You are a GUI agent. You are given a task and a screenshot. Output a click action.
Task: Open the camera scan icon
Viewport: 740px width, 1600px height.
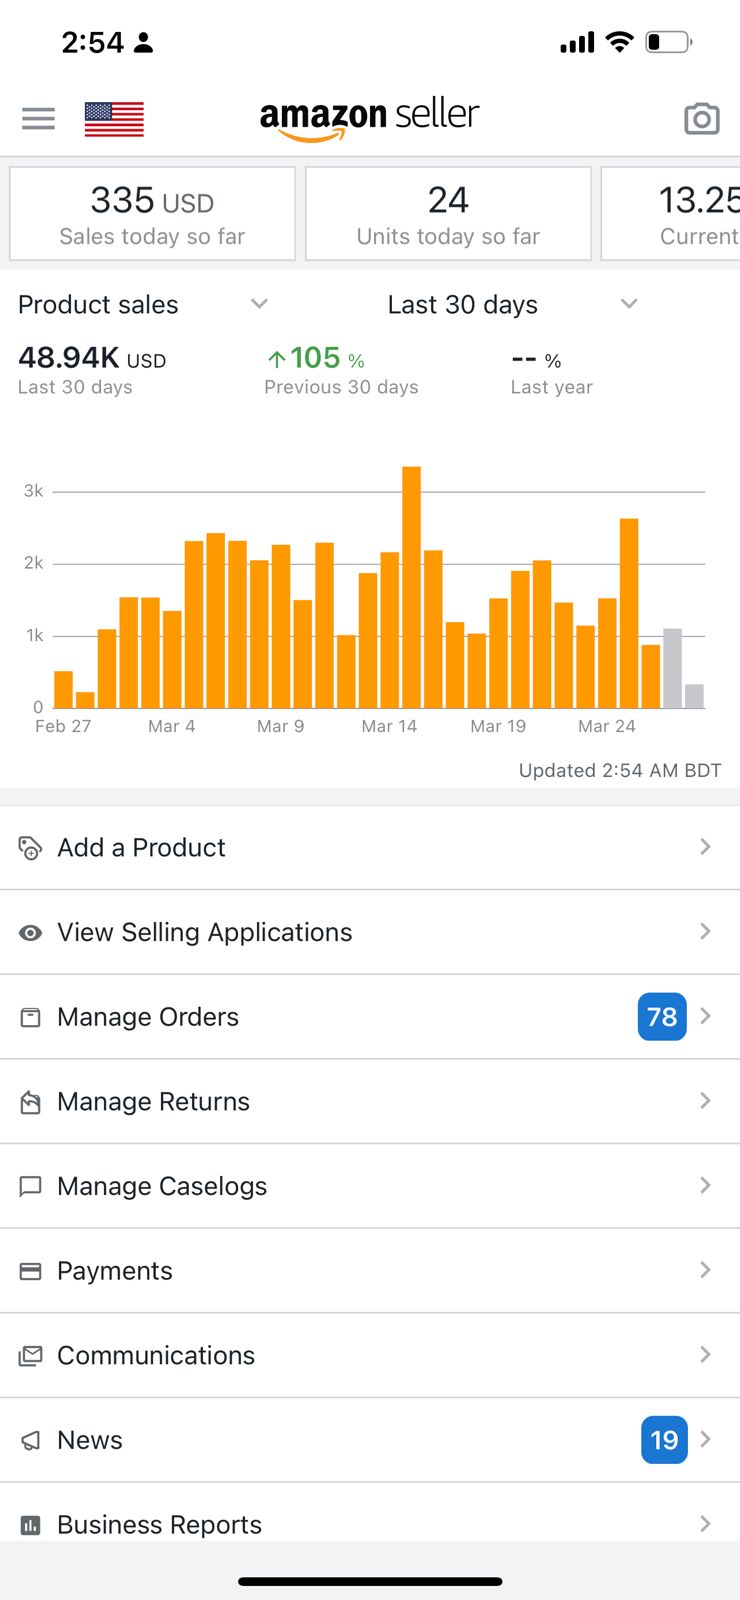[701, 119]
